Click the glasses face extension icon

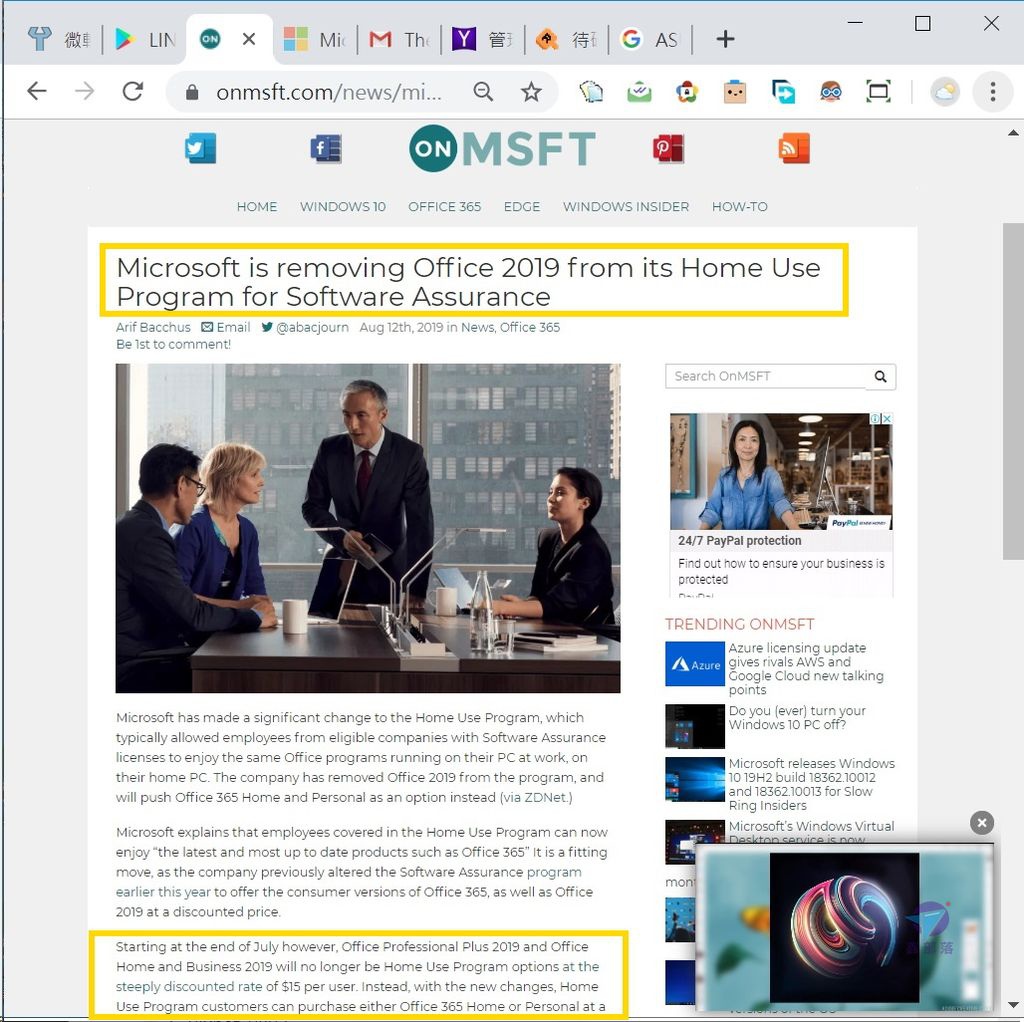click(831, 91)
